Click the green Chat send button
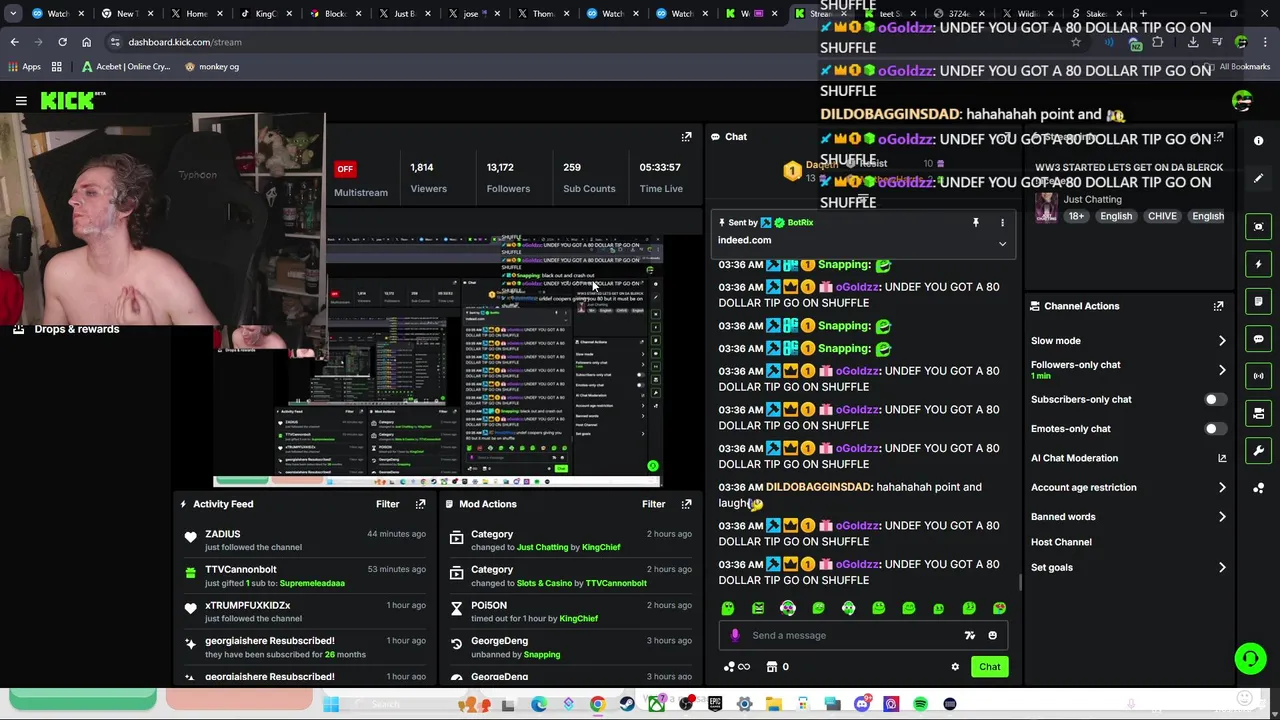 point(989,667)
